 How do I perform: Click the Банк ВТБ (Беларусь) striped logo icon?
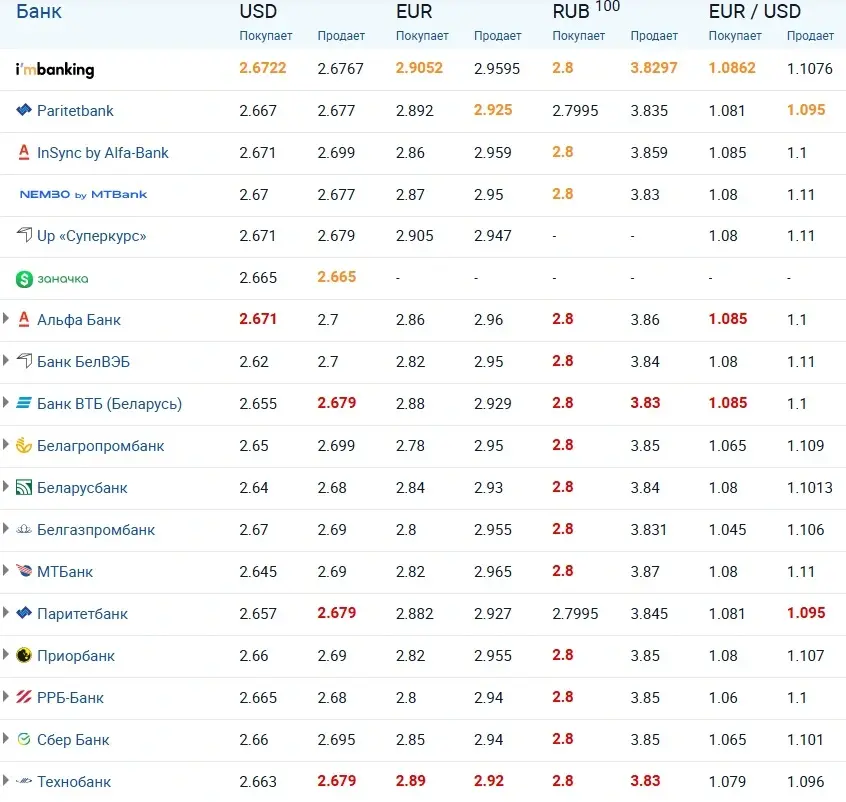(24, 403)
